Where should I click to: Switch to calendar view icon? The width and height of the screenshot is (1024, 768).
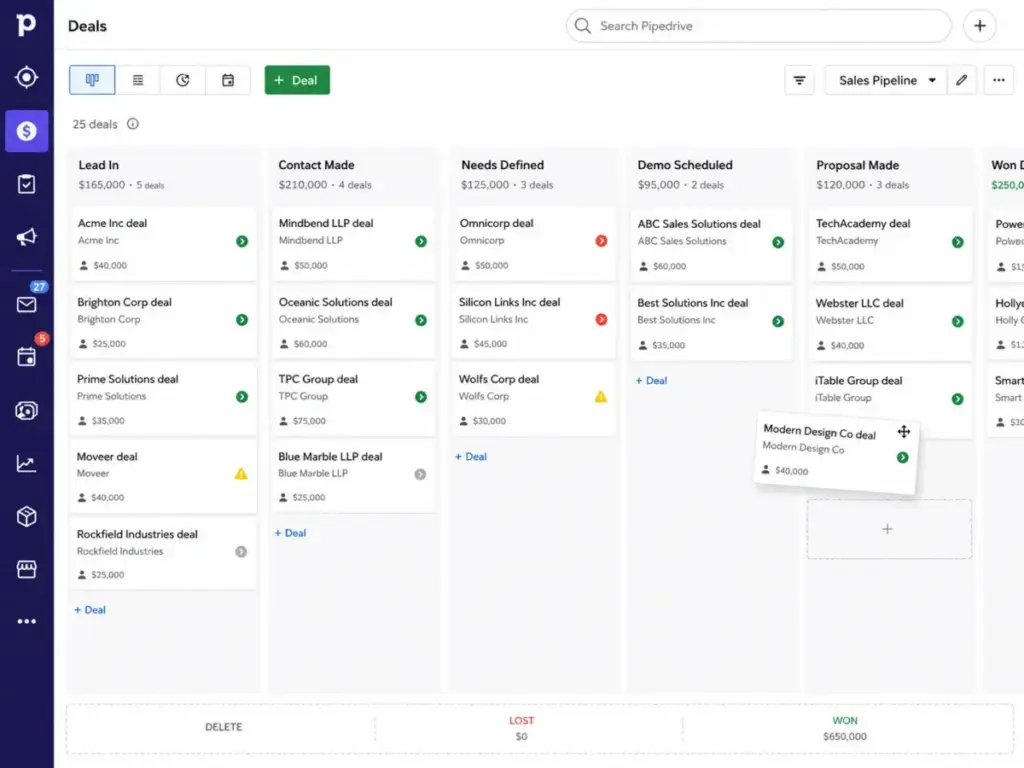point(228,80)
